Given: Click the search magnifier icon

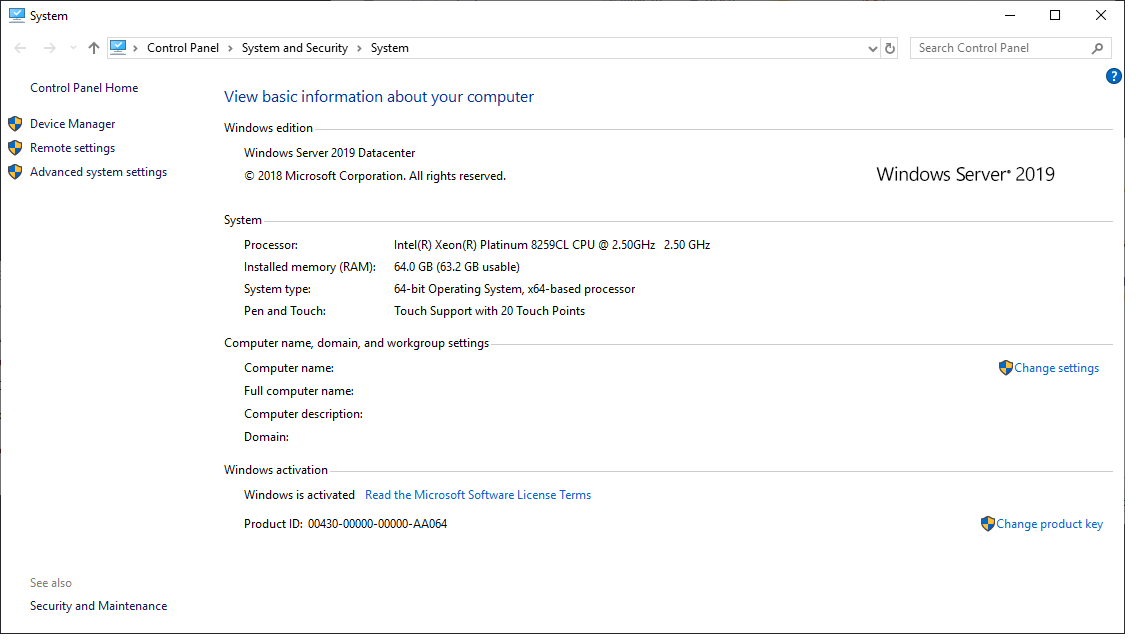Looking at the screenshot, I should coord(1097,48).
